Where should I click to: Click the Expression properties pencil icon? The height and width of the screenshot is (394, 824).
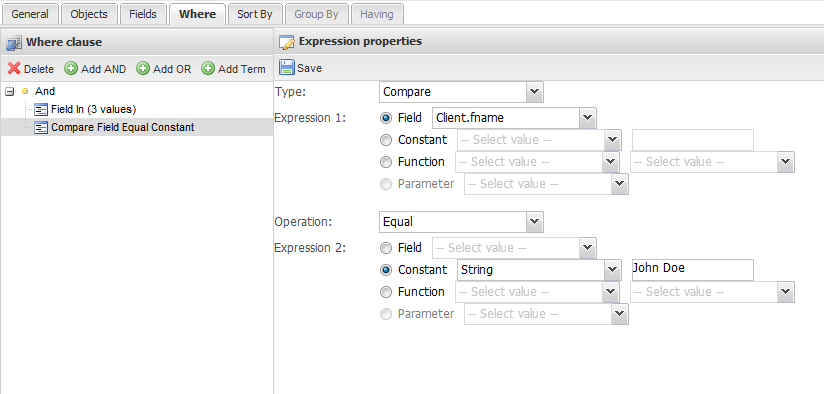pos(286,42)
